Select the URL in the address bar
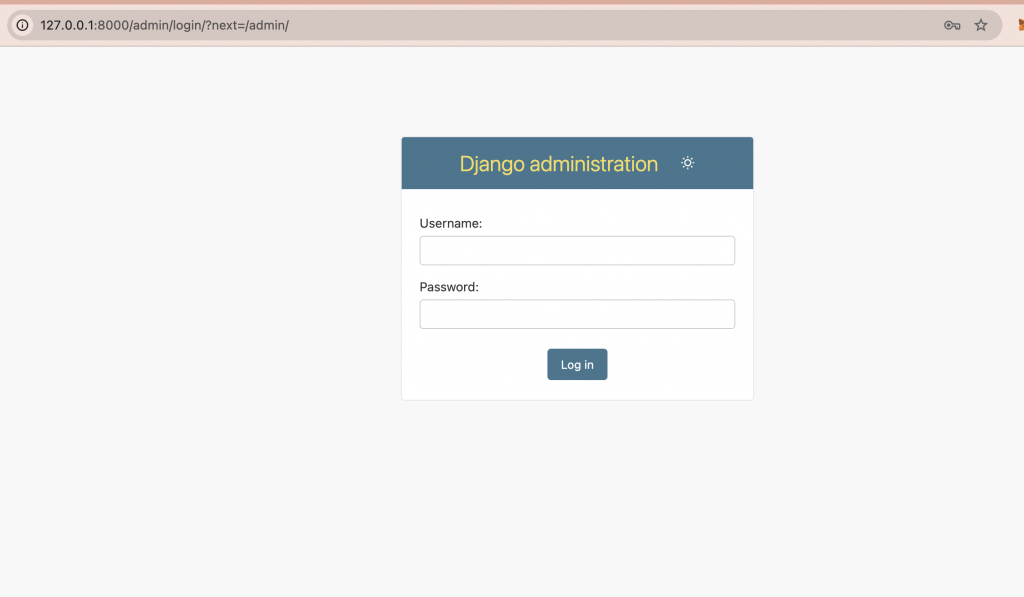 coord(165,25)
